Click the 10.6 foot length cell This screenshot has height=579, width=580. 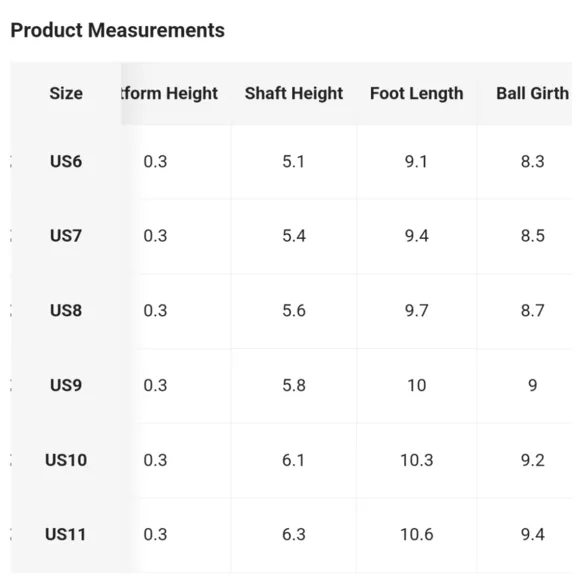(417, 535)
